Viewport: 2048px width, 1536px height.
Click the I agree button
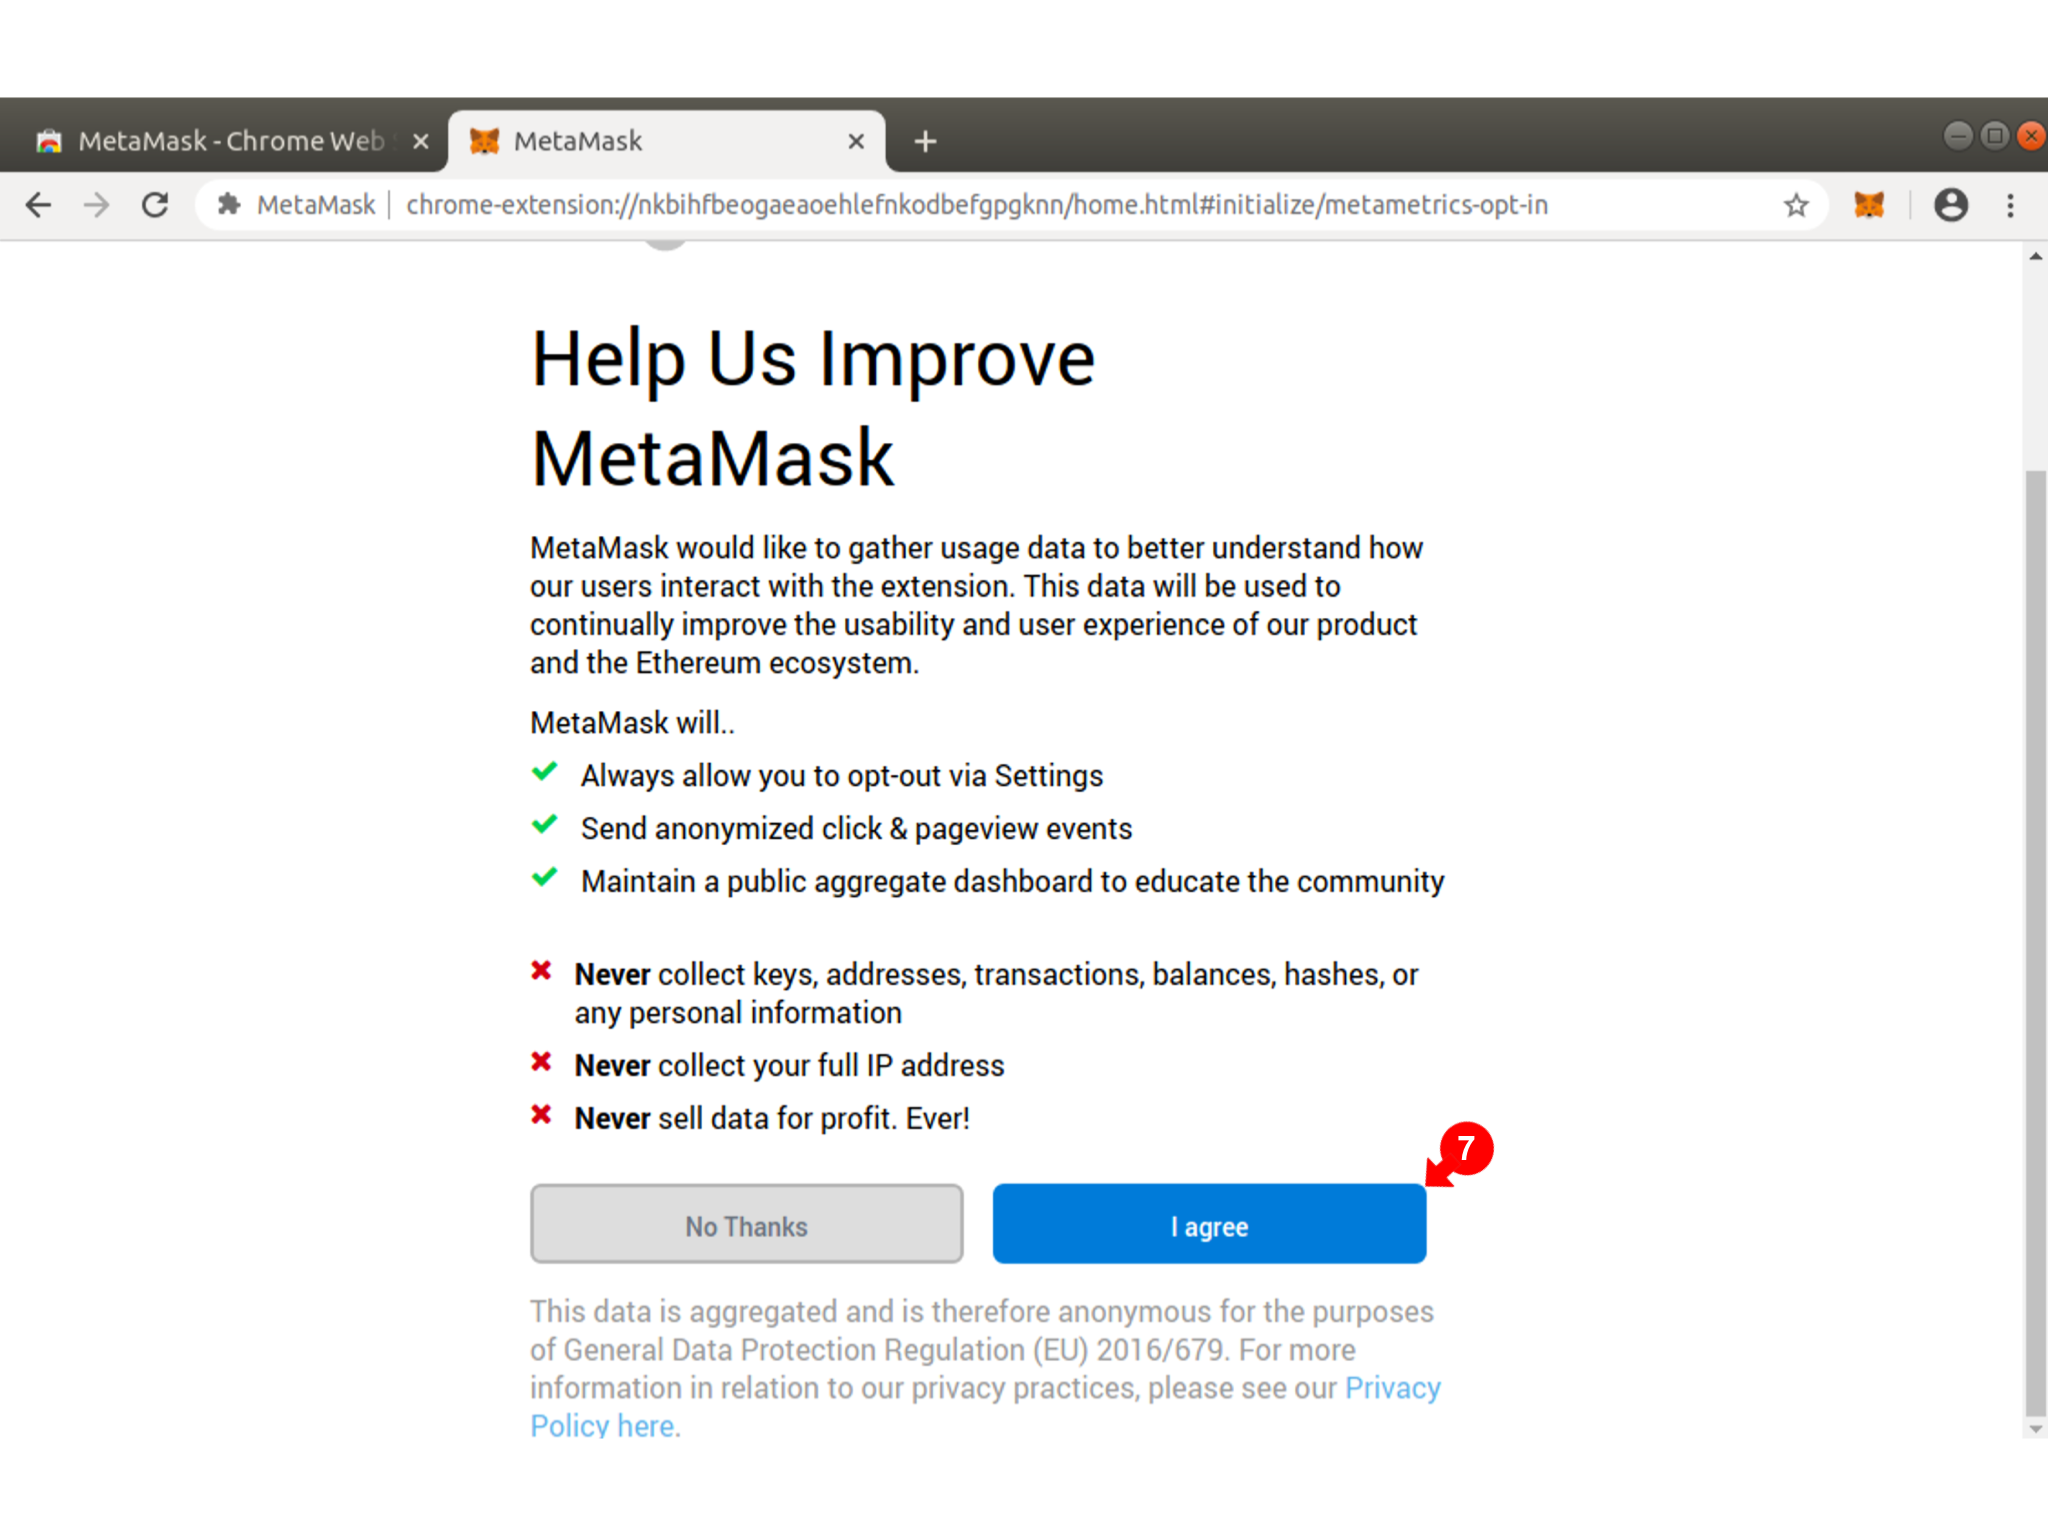coord(1209,1224)
